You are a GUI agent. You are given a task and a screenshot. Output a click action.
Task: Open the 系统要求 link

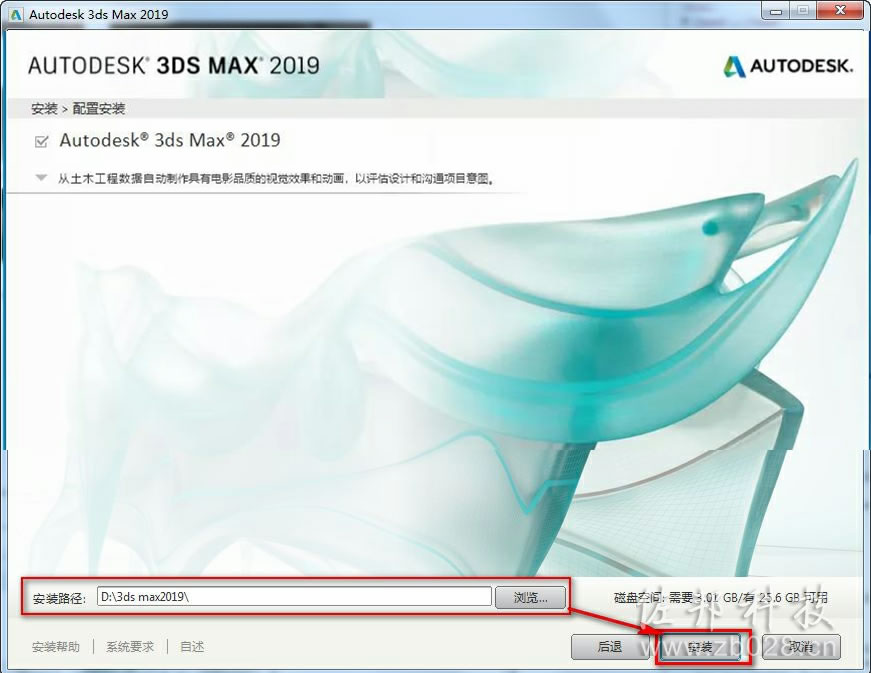coord(130,647)
